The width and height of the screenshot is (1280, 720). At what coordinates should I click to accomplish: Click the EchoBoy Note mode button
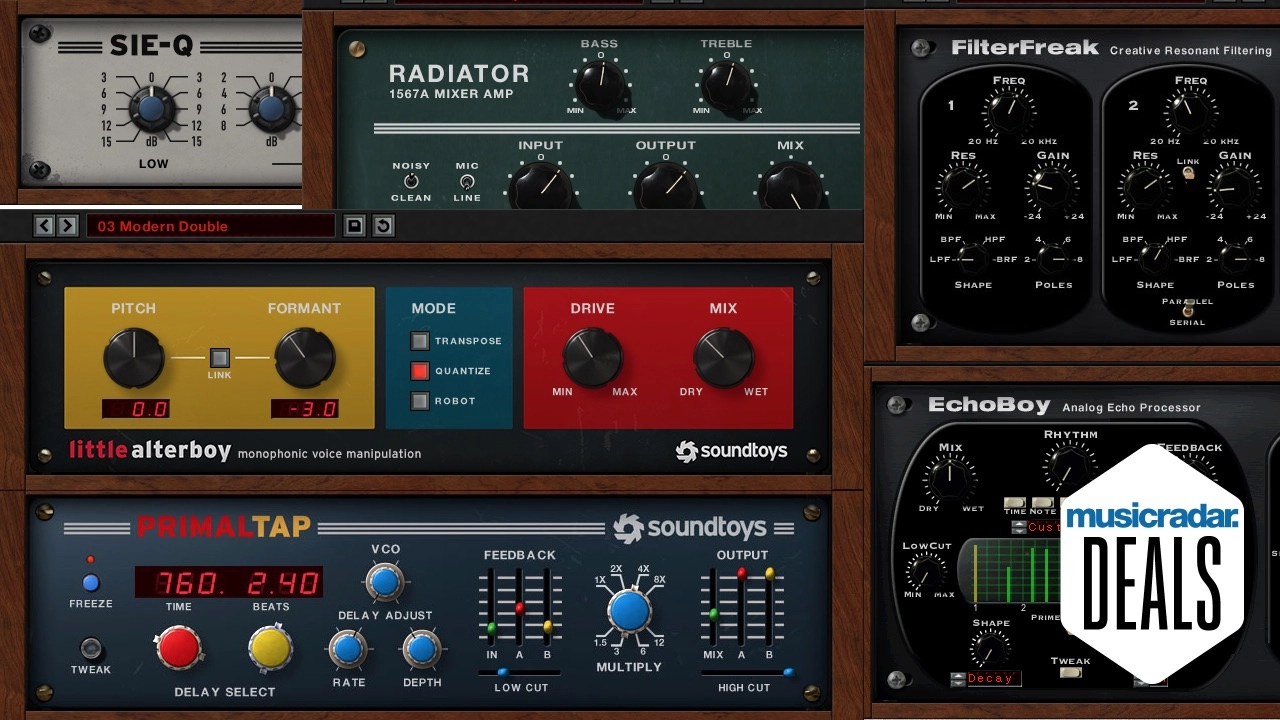tap(1043, 503)
